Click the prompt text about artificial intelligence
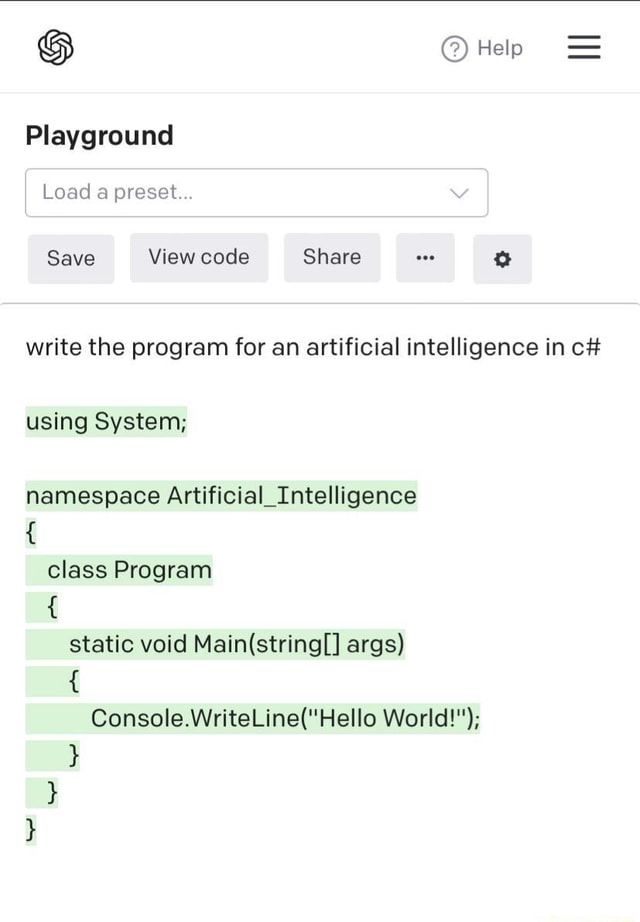640x922 pixels. (312, 347)
